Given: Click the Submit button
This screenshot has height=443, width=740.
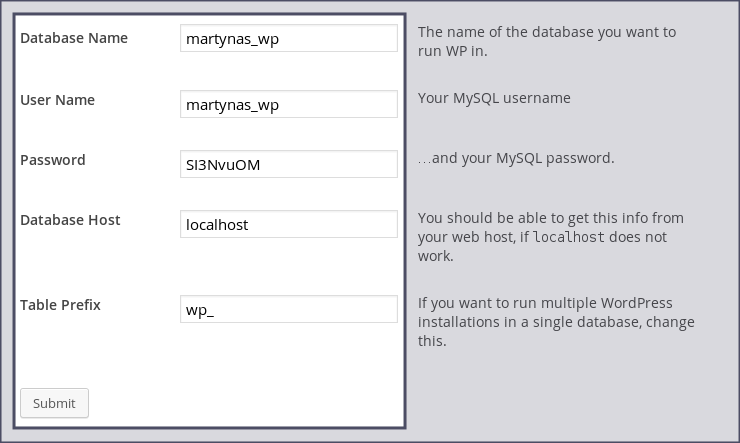Looking at the screenshot, I should point(54,403).
